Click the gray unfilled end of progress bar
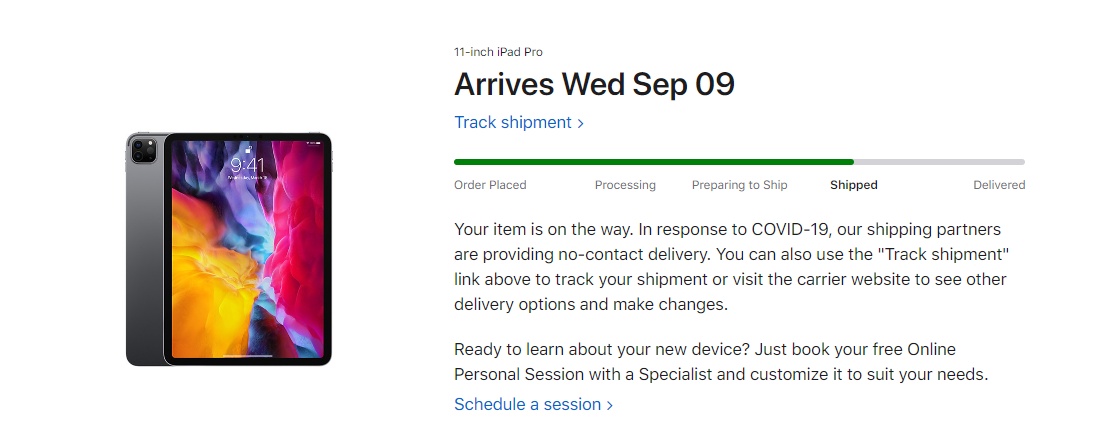The width and height of the screenshot is (1119, 434). [940, 161]
